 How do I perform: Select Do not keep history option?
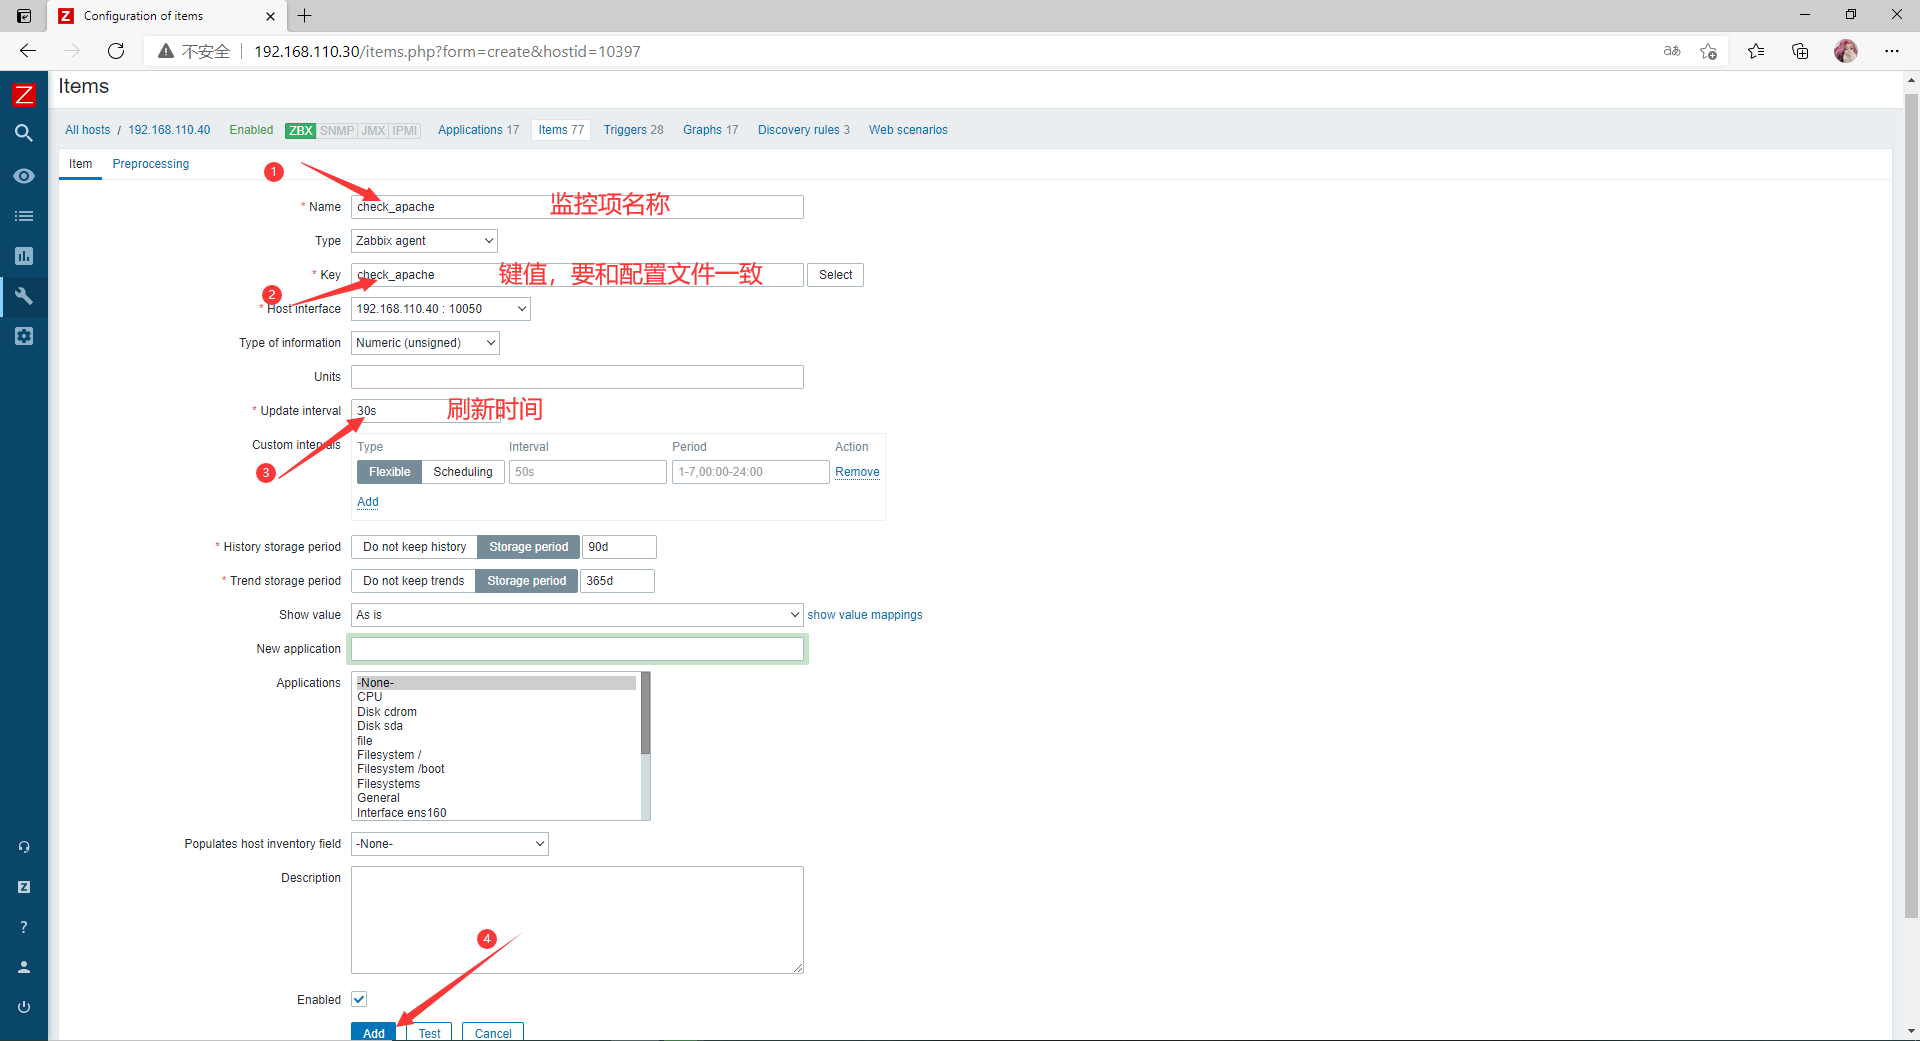click(414, 547)
